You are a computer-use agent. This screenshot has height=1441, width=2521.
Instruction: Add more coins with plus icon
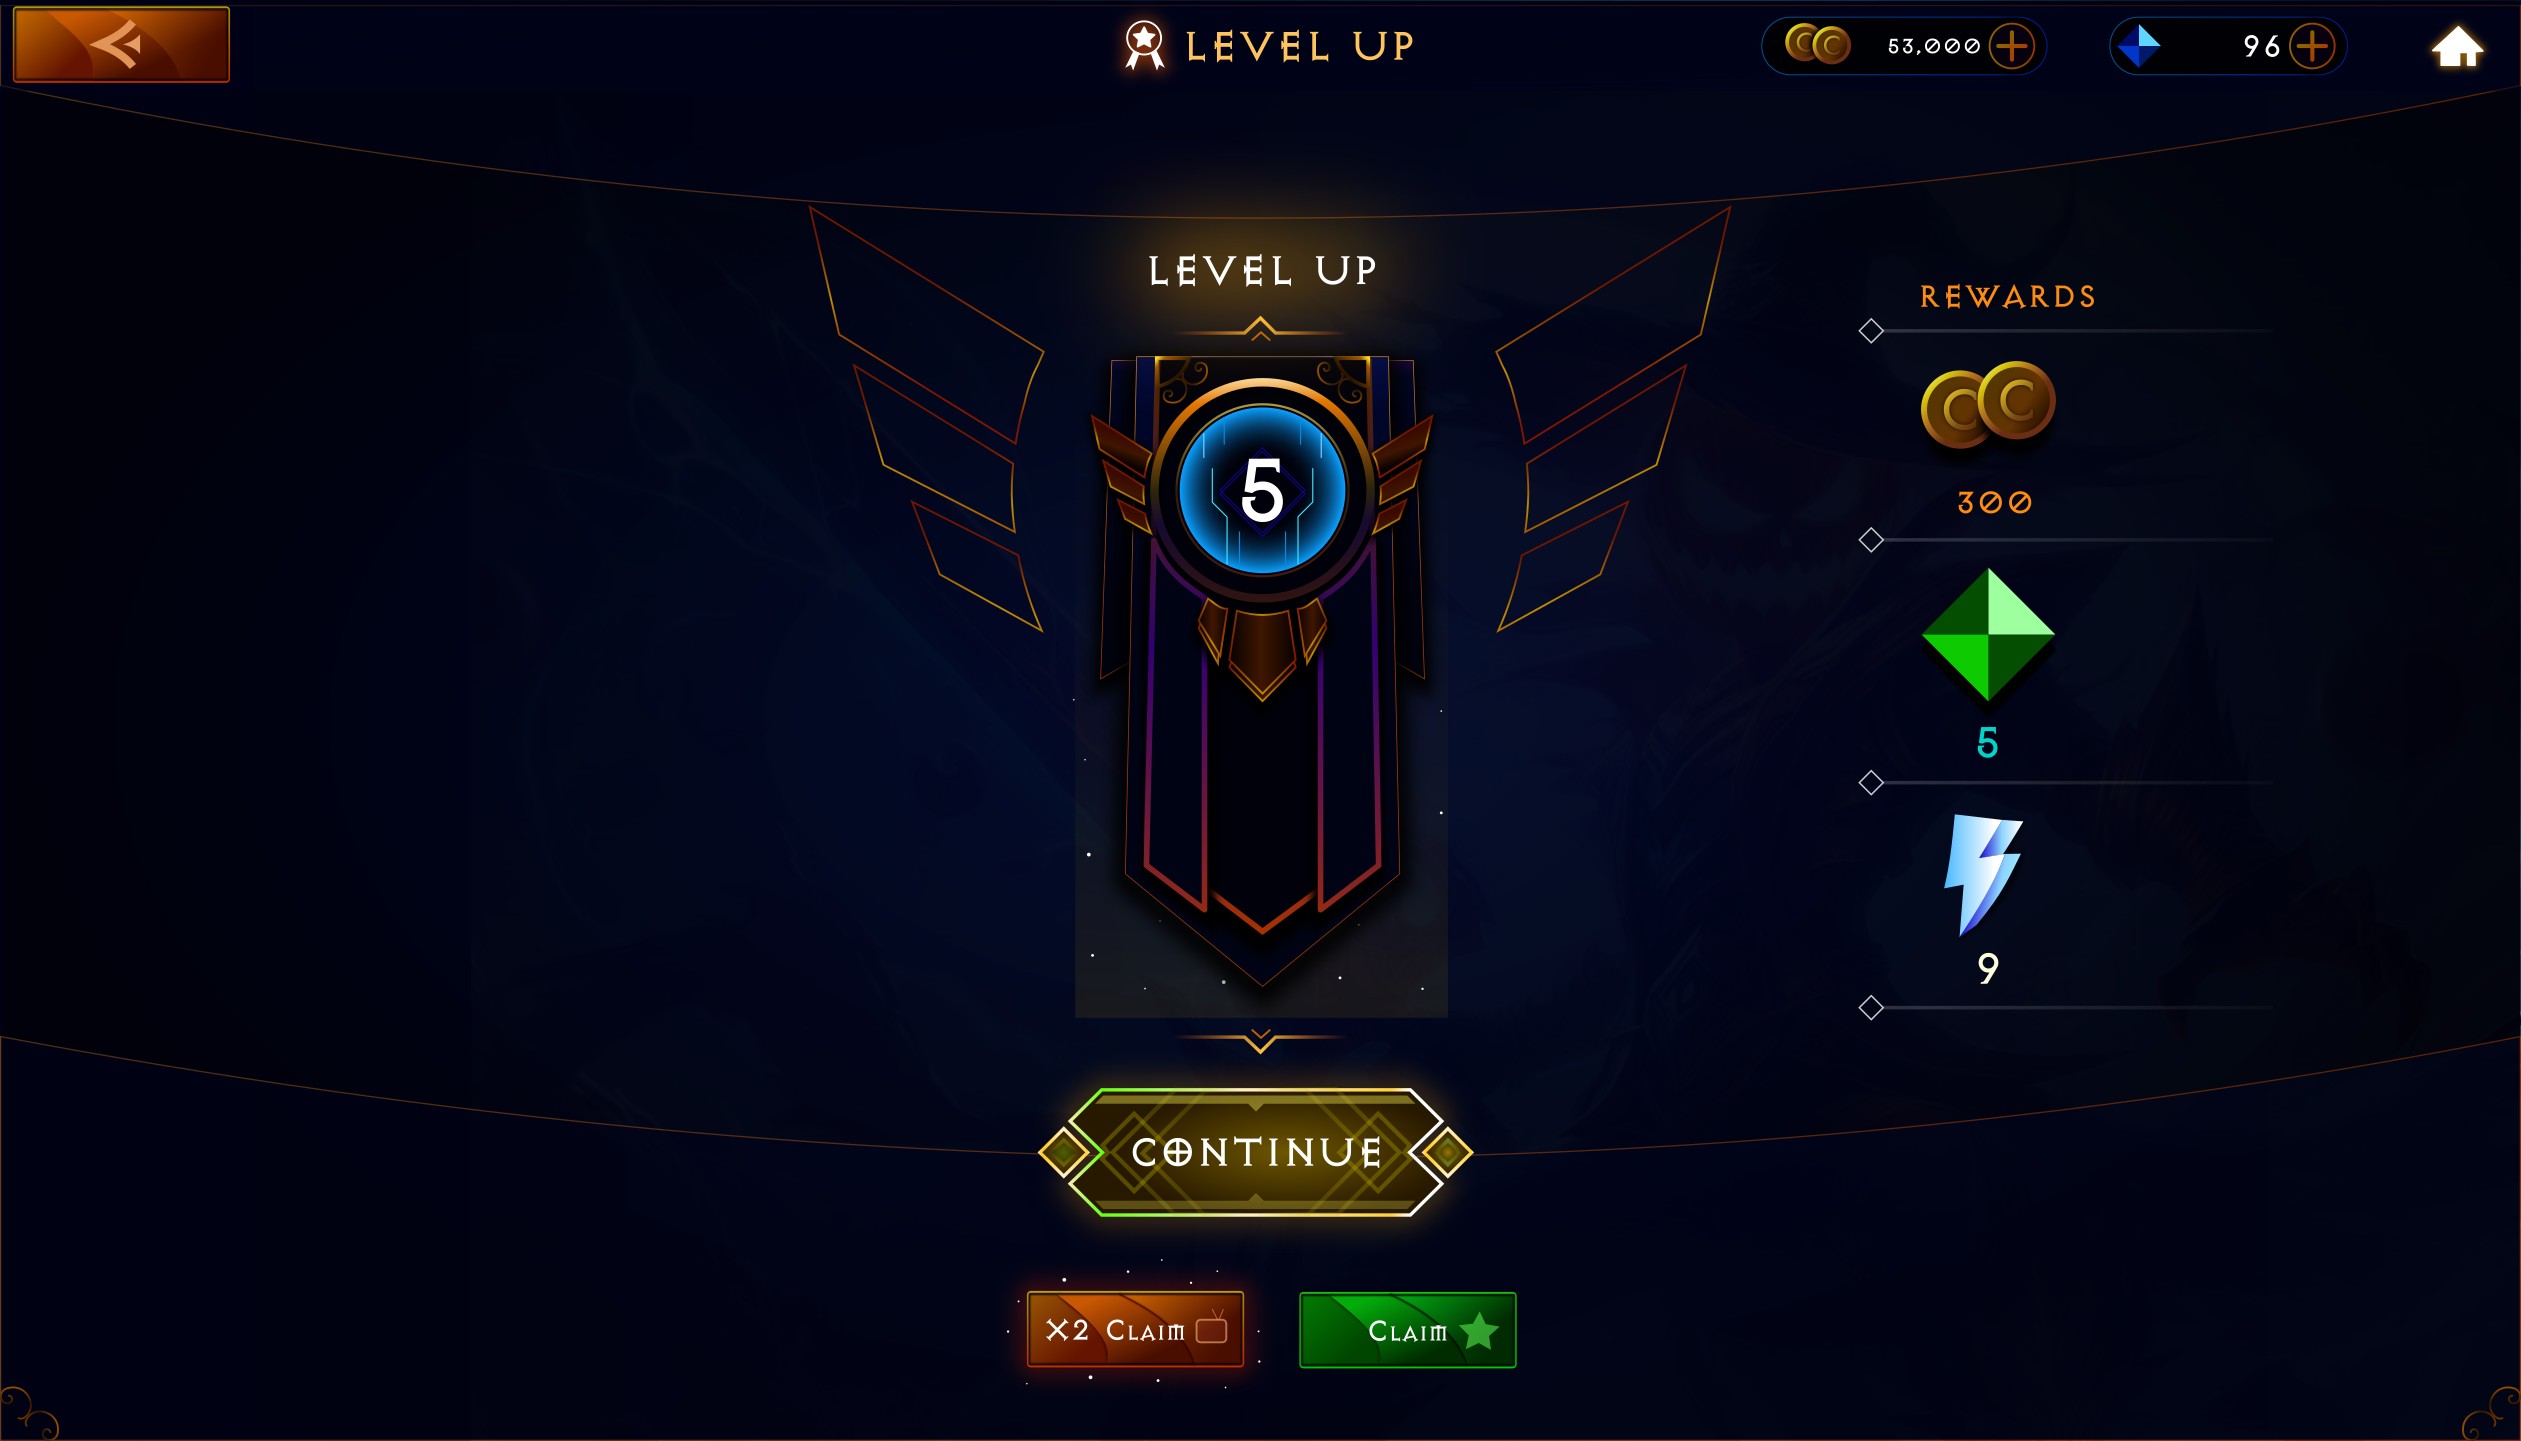coord(2011,46)
